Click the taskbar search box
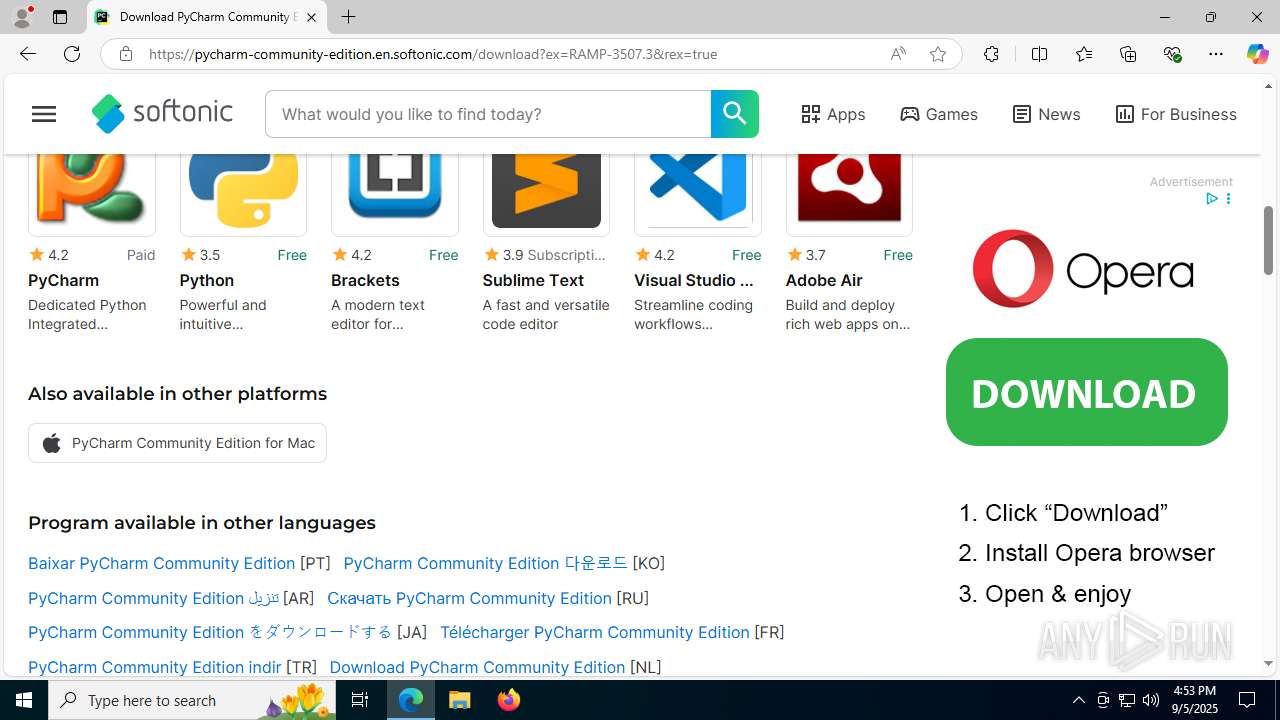The image size is (1280, 720). (x=190, y=700)
